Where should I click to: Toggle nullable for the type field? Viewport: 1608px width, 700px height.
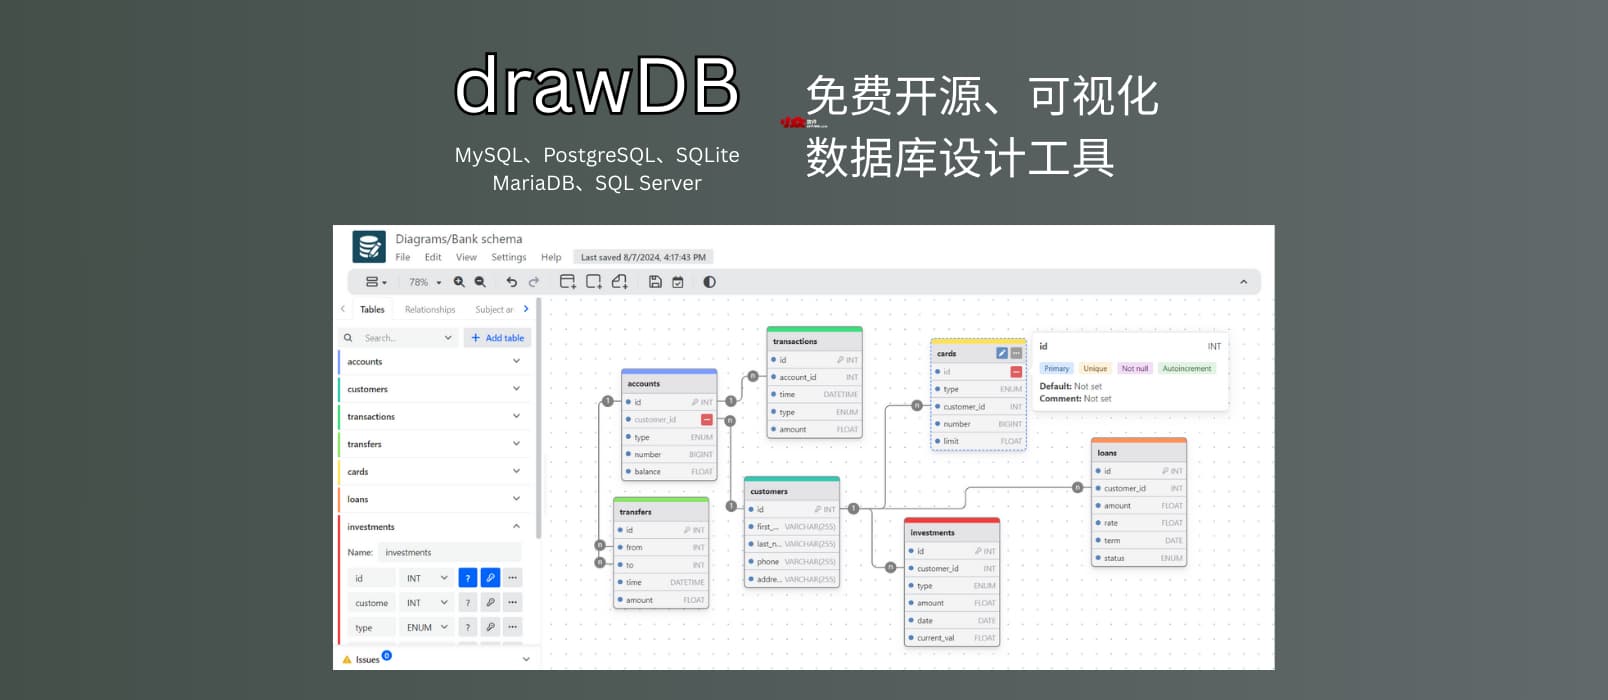(467, 628)
